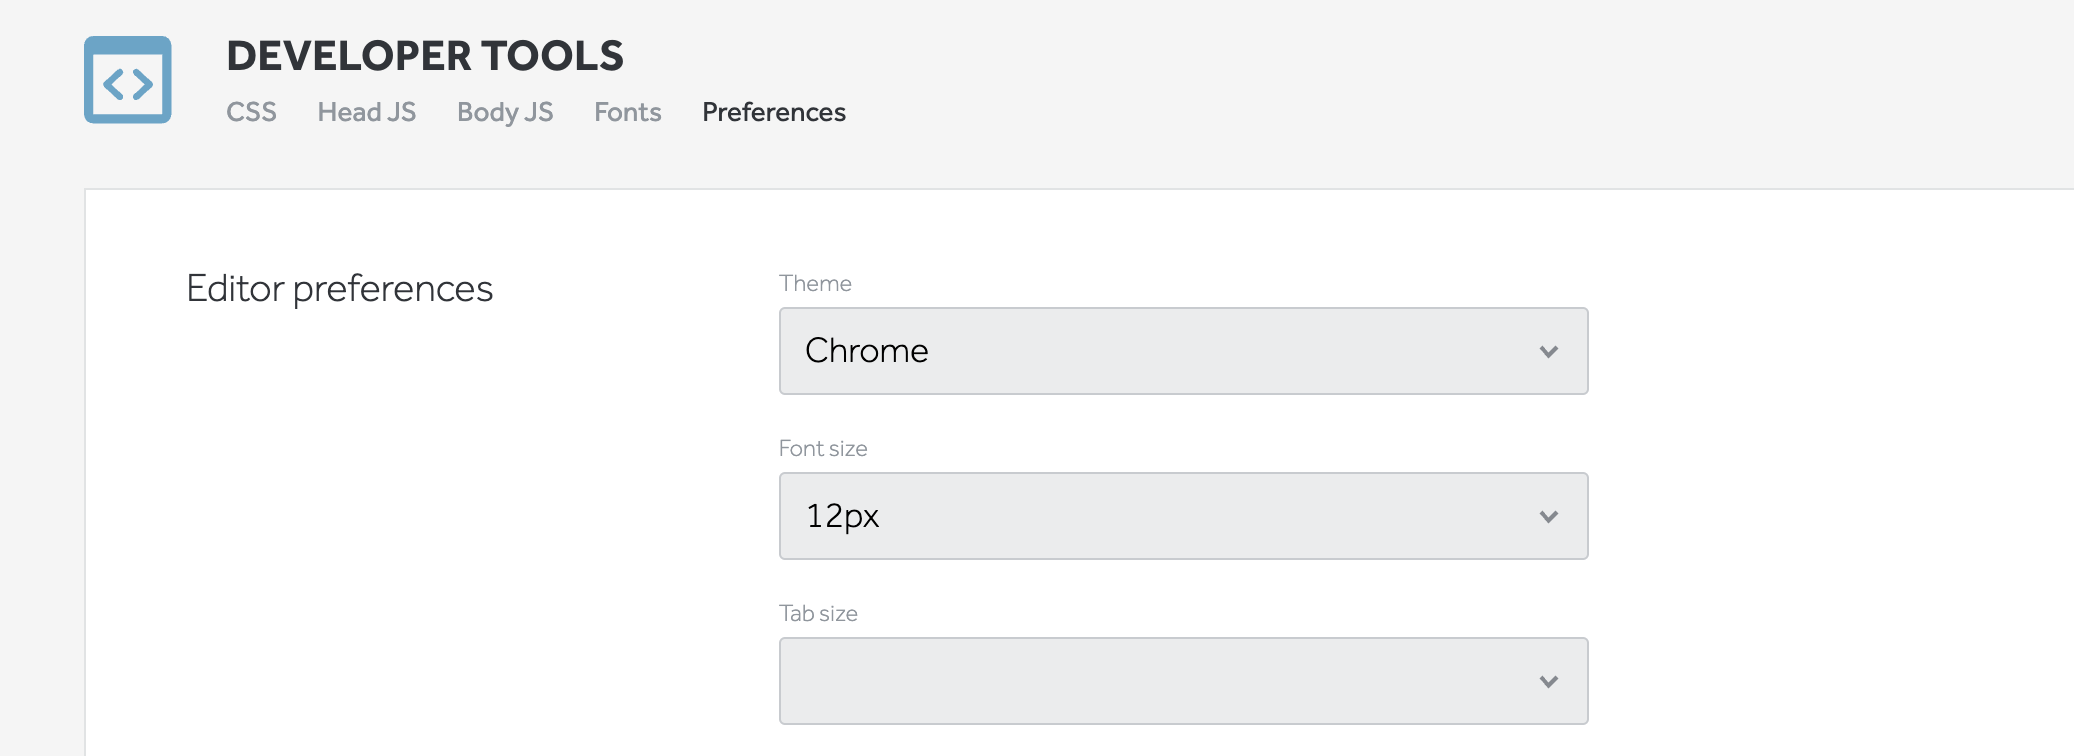Click the Font size field label
Image resolution: width=2074 pixels, height=756 pixels.
822,449
